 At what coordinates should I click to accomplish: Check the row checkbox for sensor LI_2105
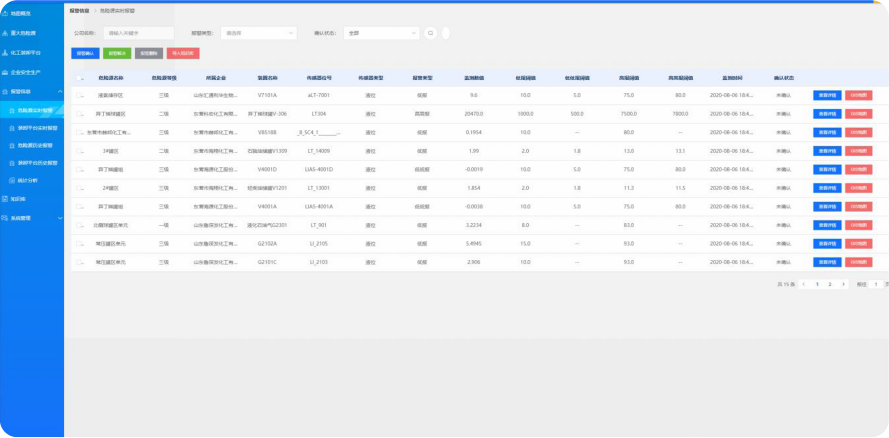click(79, 244)
